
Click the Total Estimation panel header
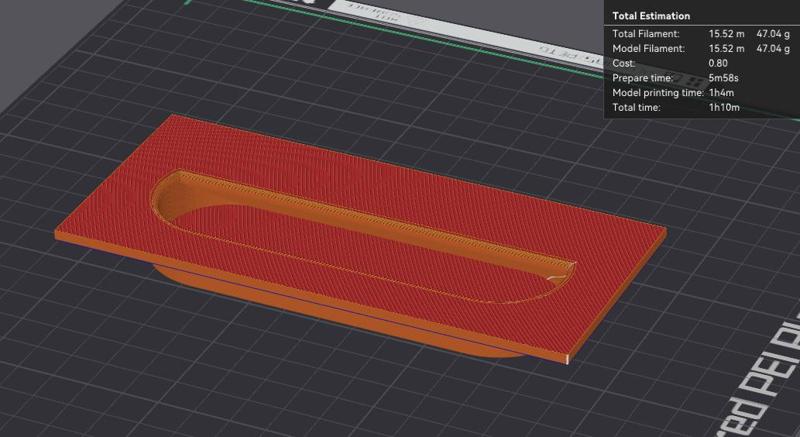click(x=651, y=16)
